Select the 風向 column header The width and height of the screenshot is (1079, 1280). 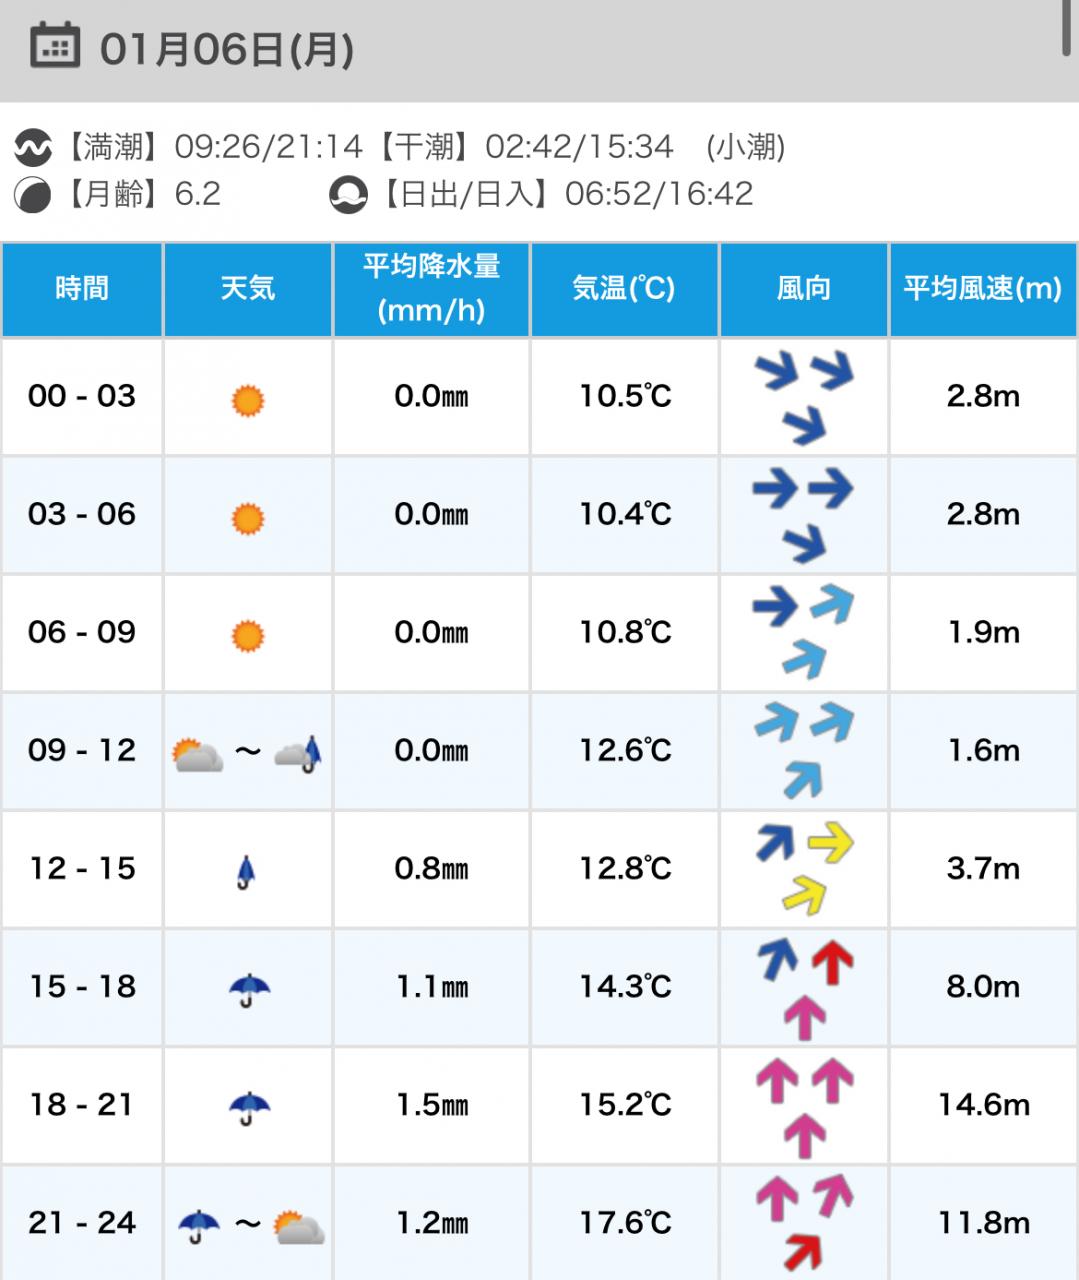point(803,289)
